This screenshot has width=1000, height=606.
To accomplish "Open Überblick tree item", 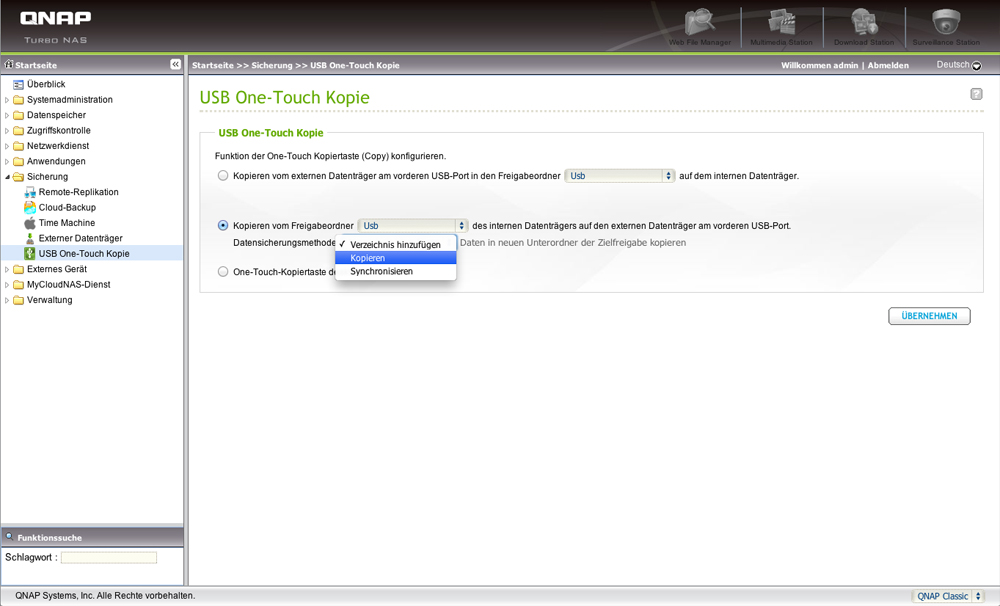I will click(46, 84).
